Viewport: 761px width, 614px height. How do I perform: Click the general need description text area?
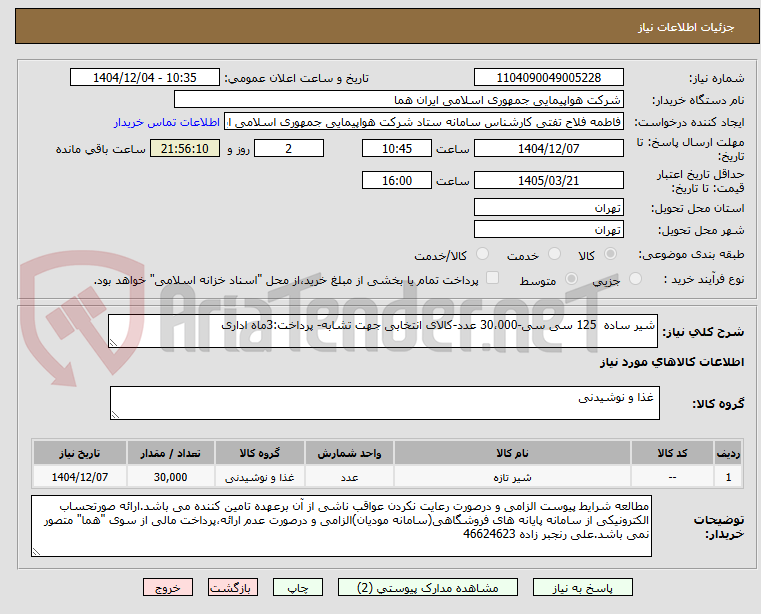382,331
